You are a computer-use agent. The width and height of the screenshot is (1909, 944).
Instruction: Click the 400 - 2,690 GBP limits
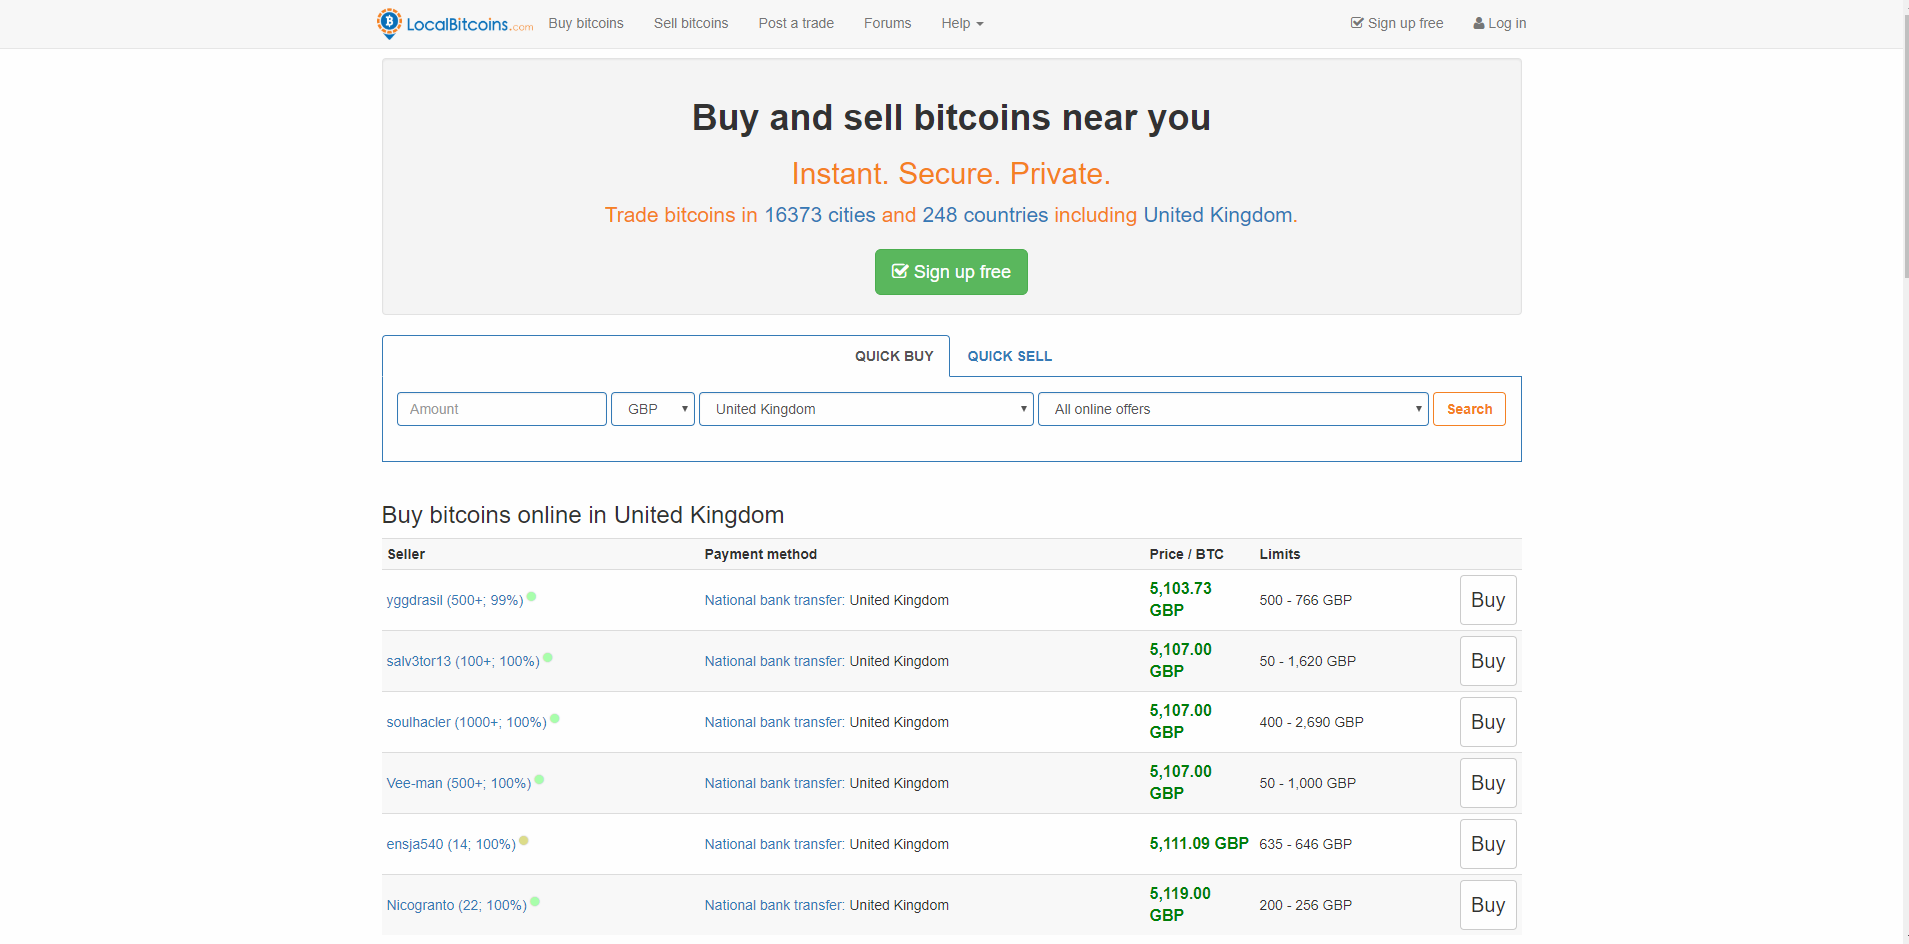coord(1312,722)
